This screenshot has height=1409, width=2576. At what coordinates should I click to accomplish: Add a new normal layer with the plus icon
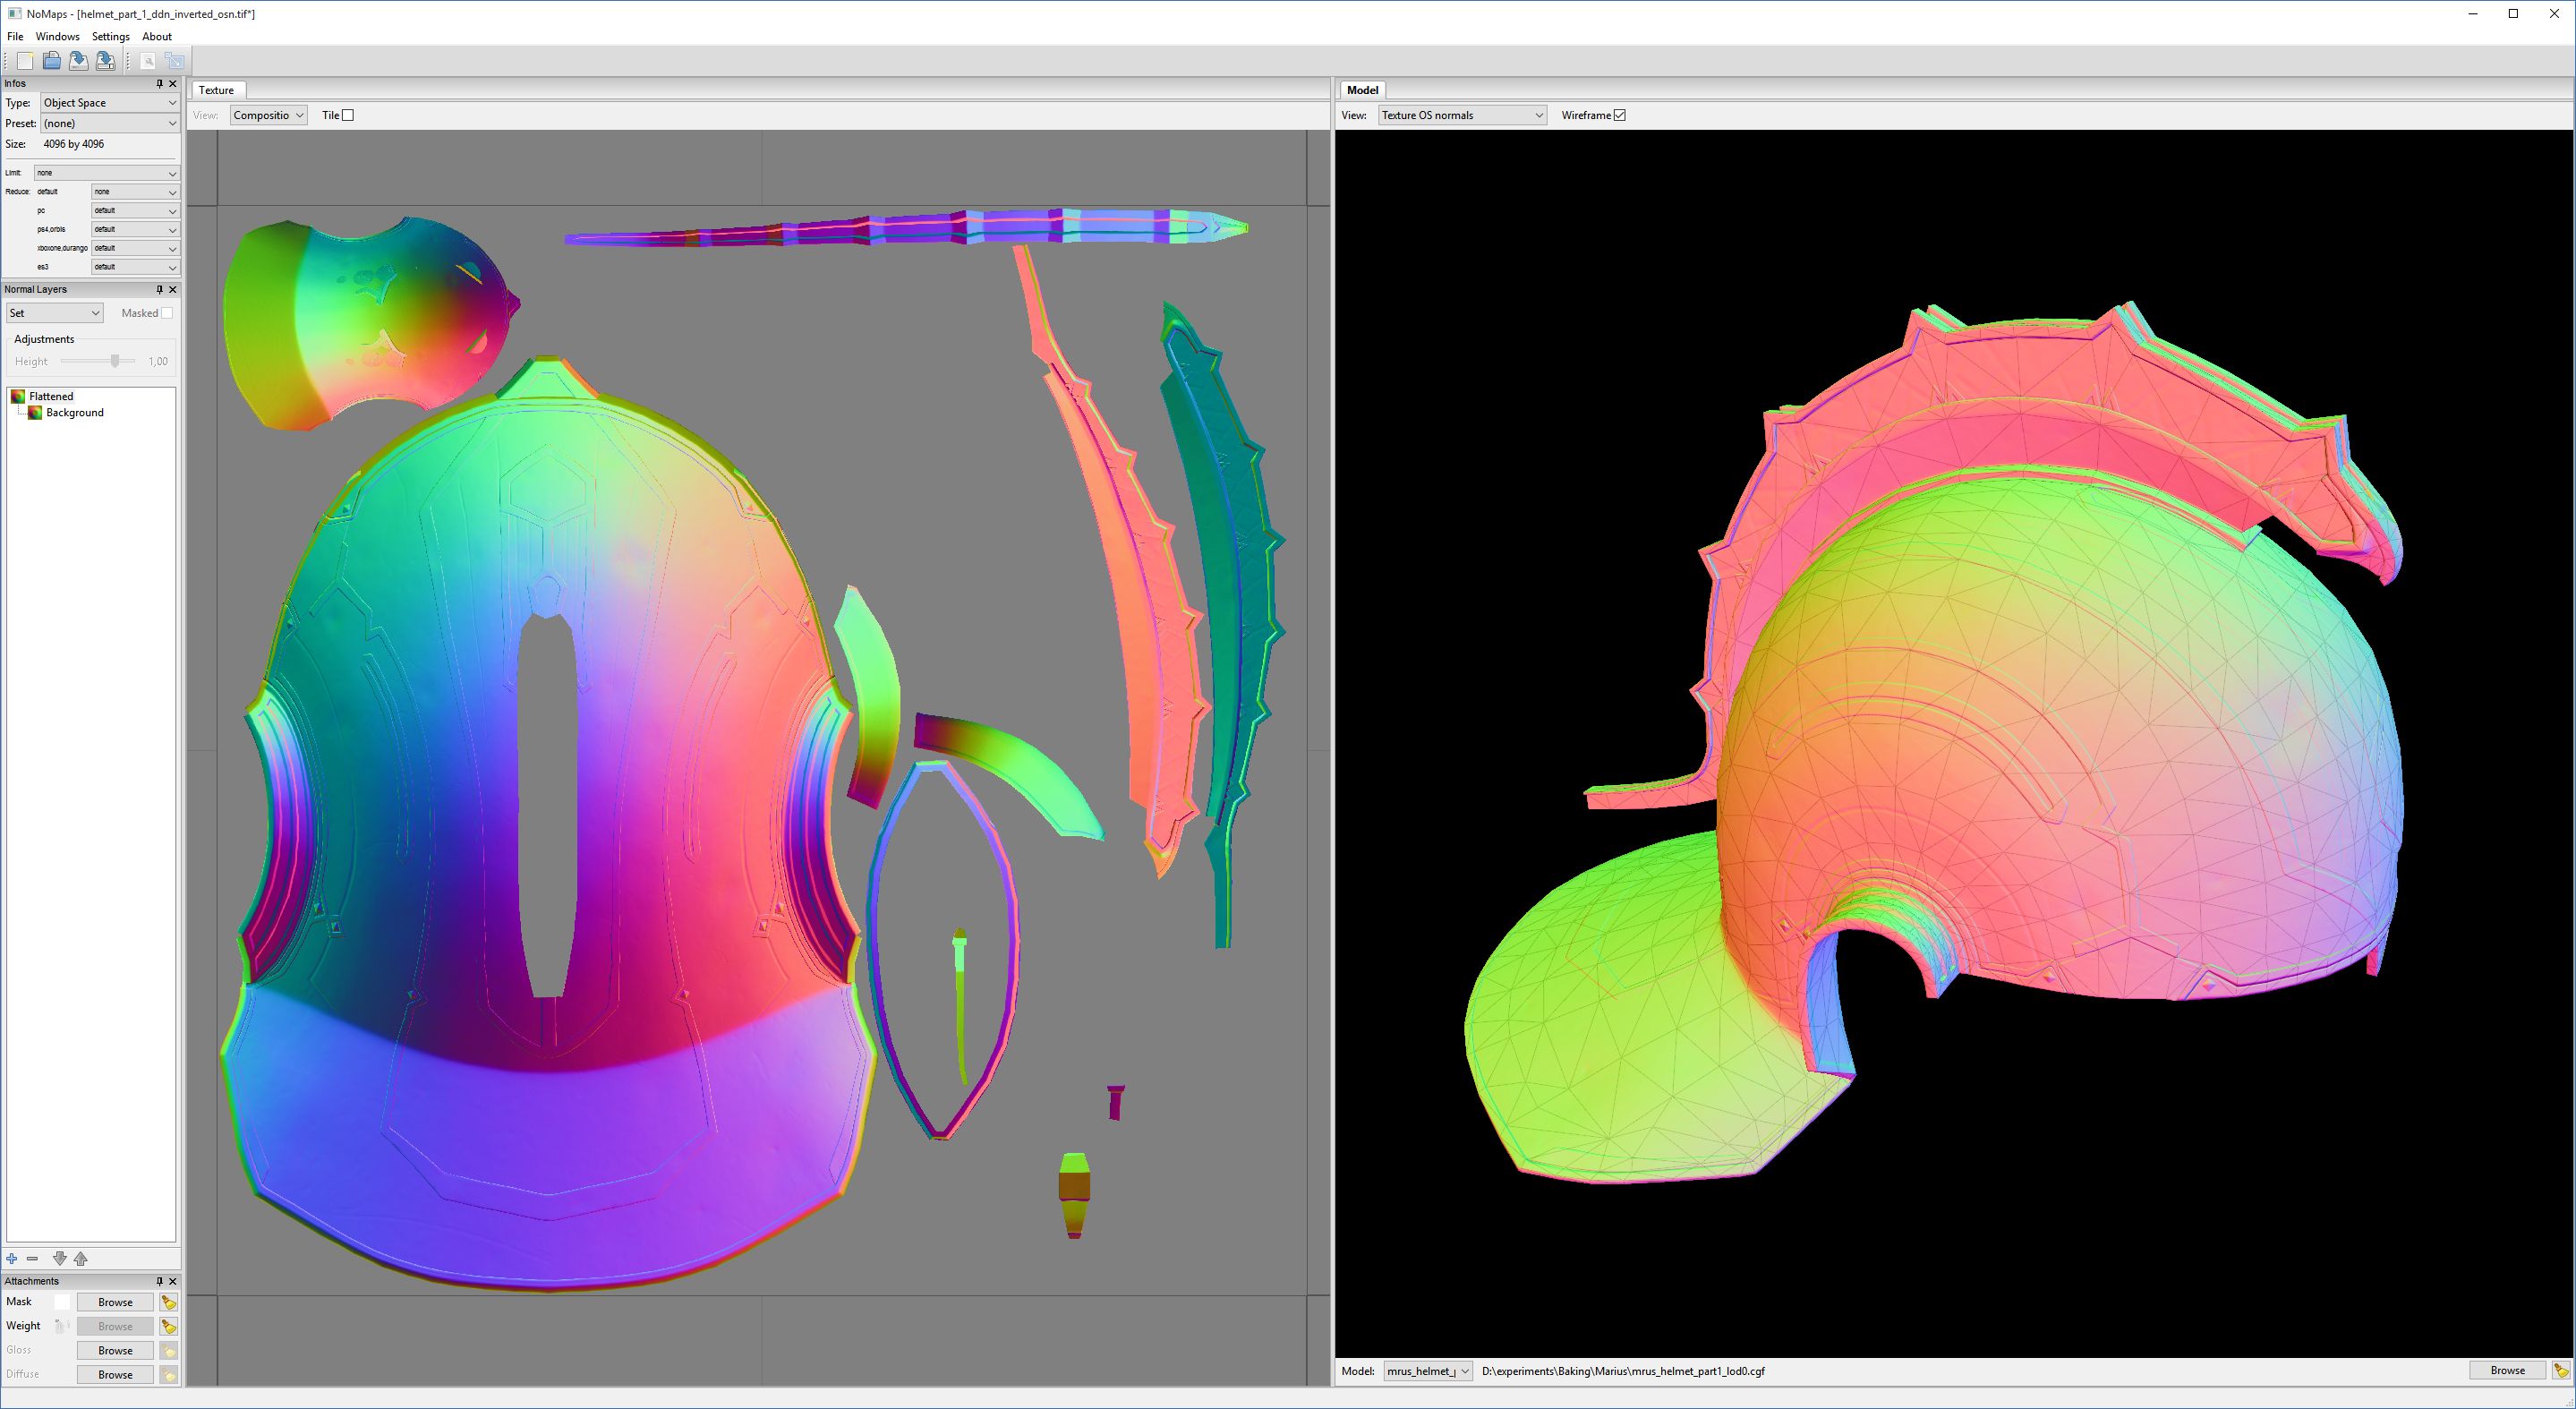pyautogui.click(x=11, y=1258)
